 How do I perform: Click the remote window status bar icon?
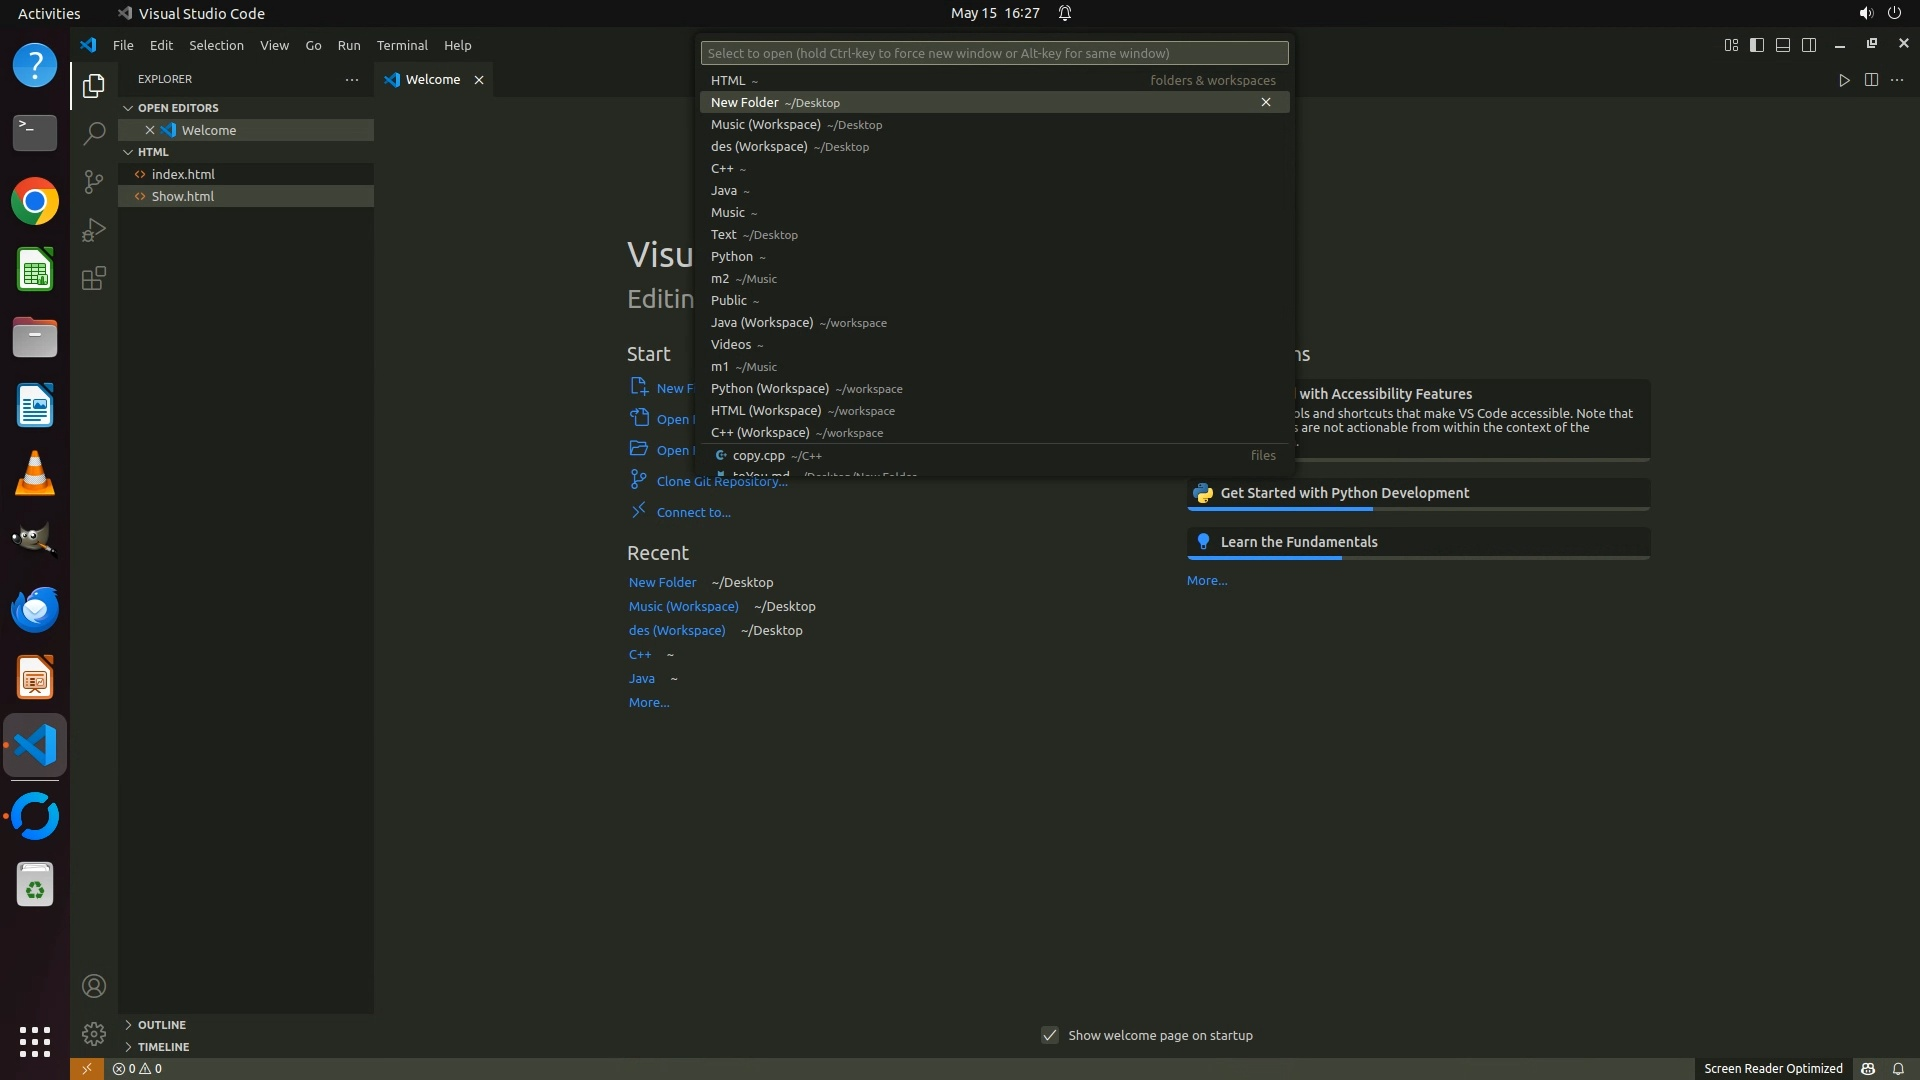pyautogui.click(x=86, y=1068)
